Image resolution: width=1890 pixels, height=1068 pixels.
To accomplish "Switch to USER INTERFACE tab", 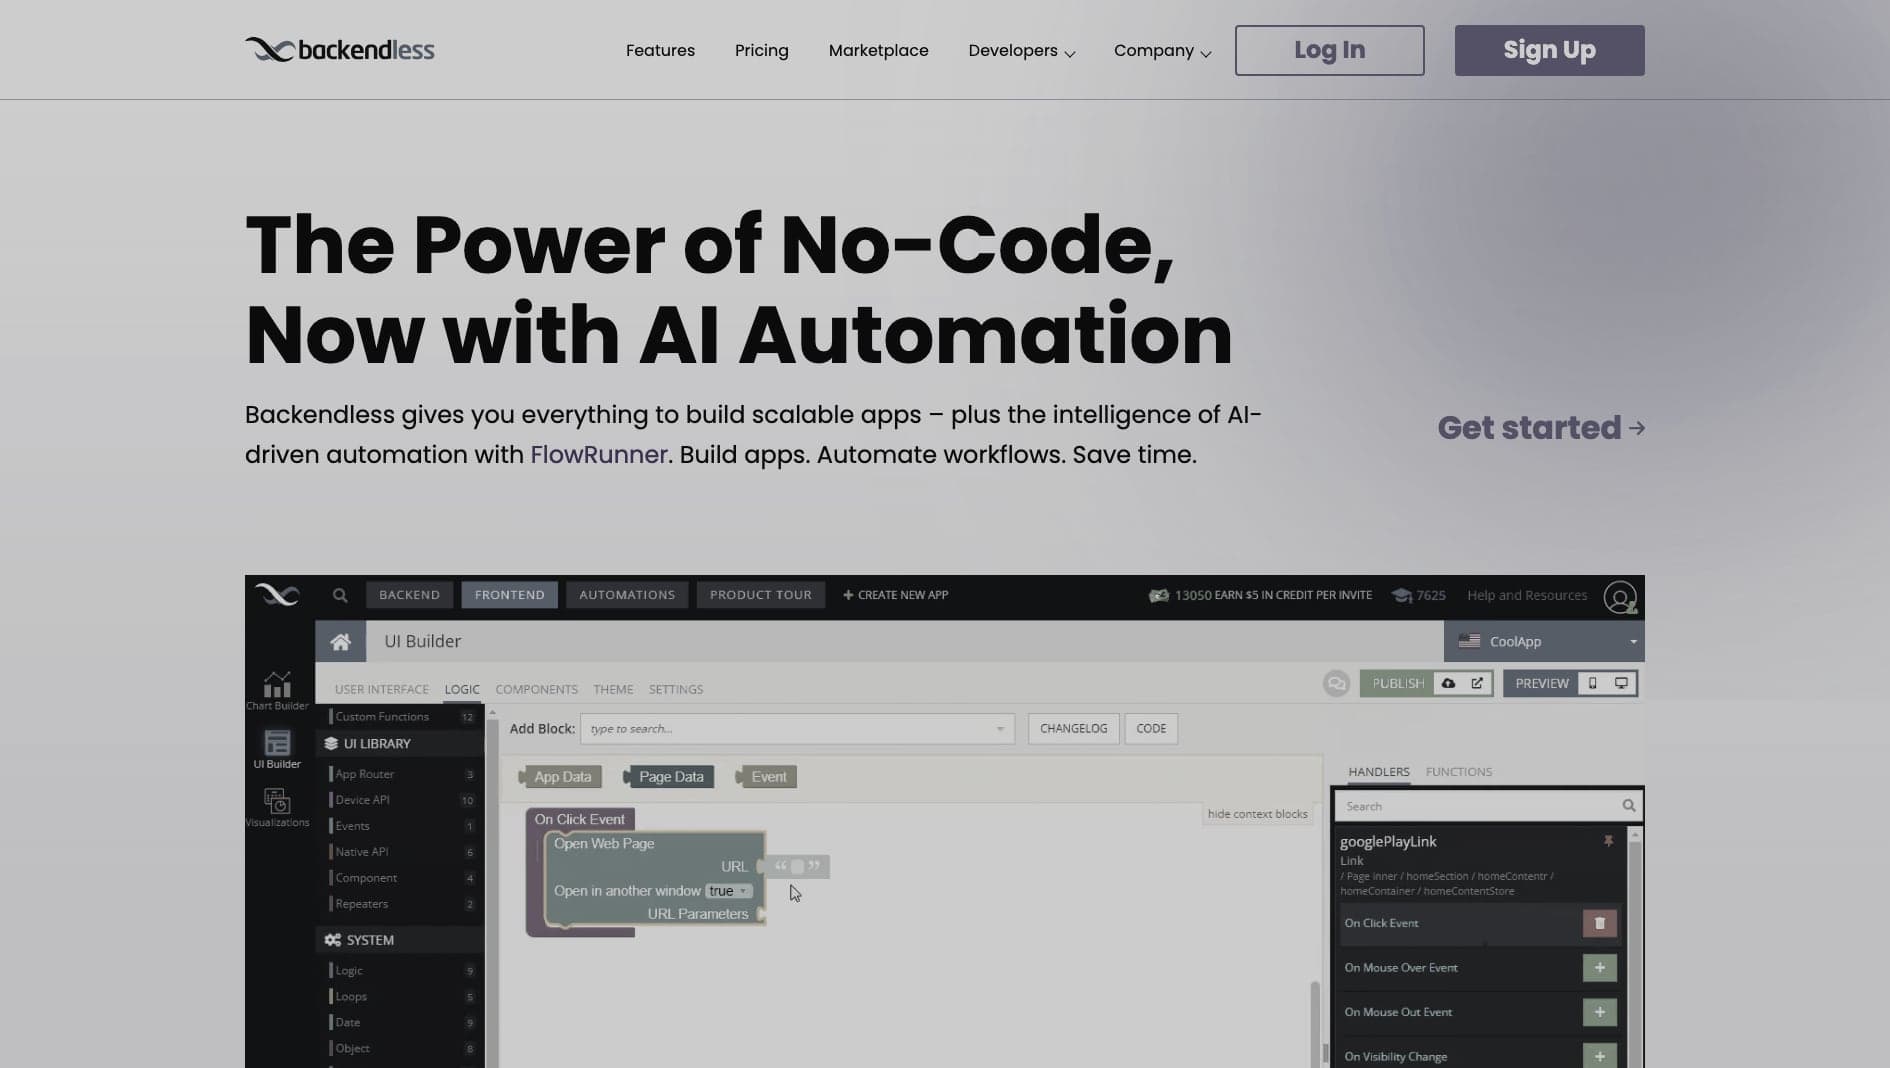I will pos(382,689).
